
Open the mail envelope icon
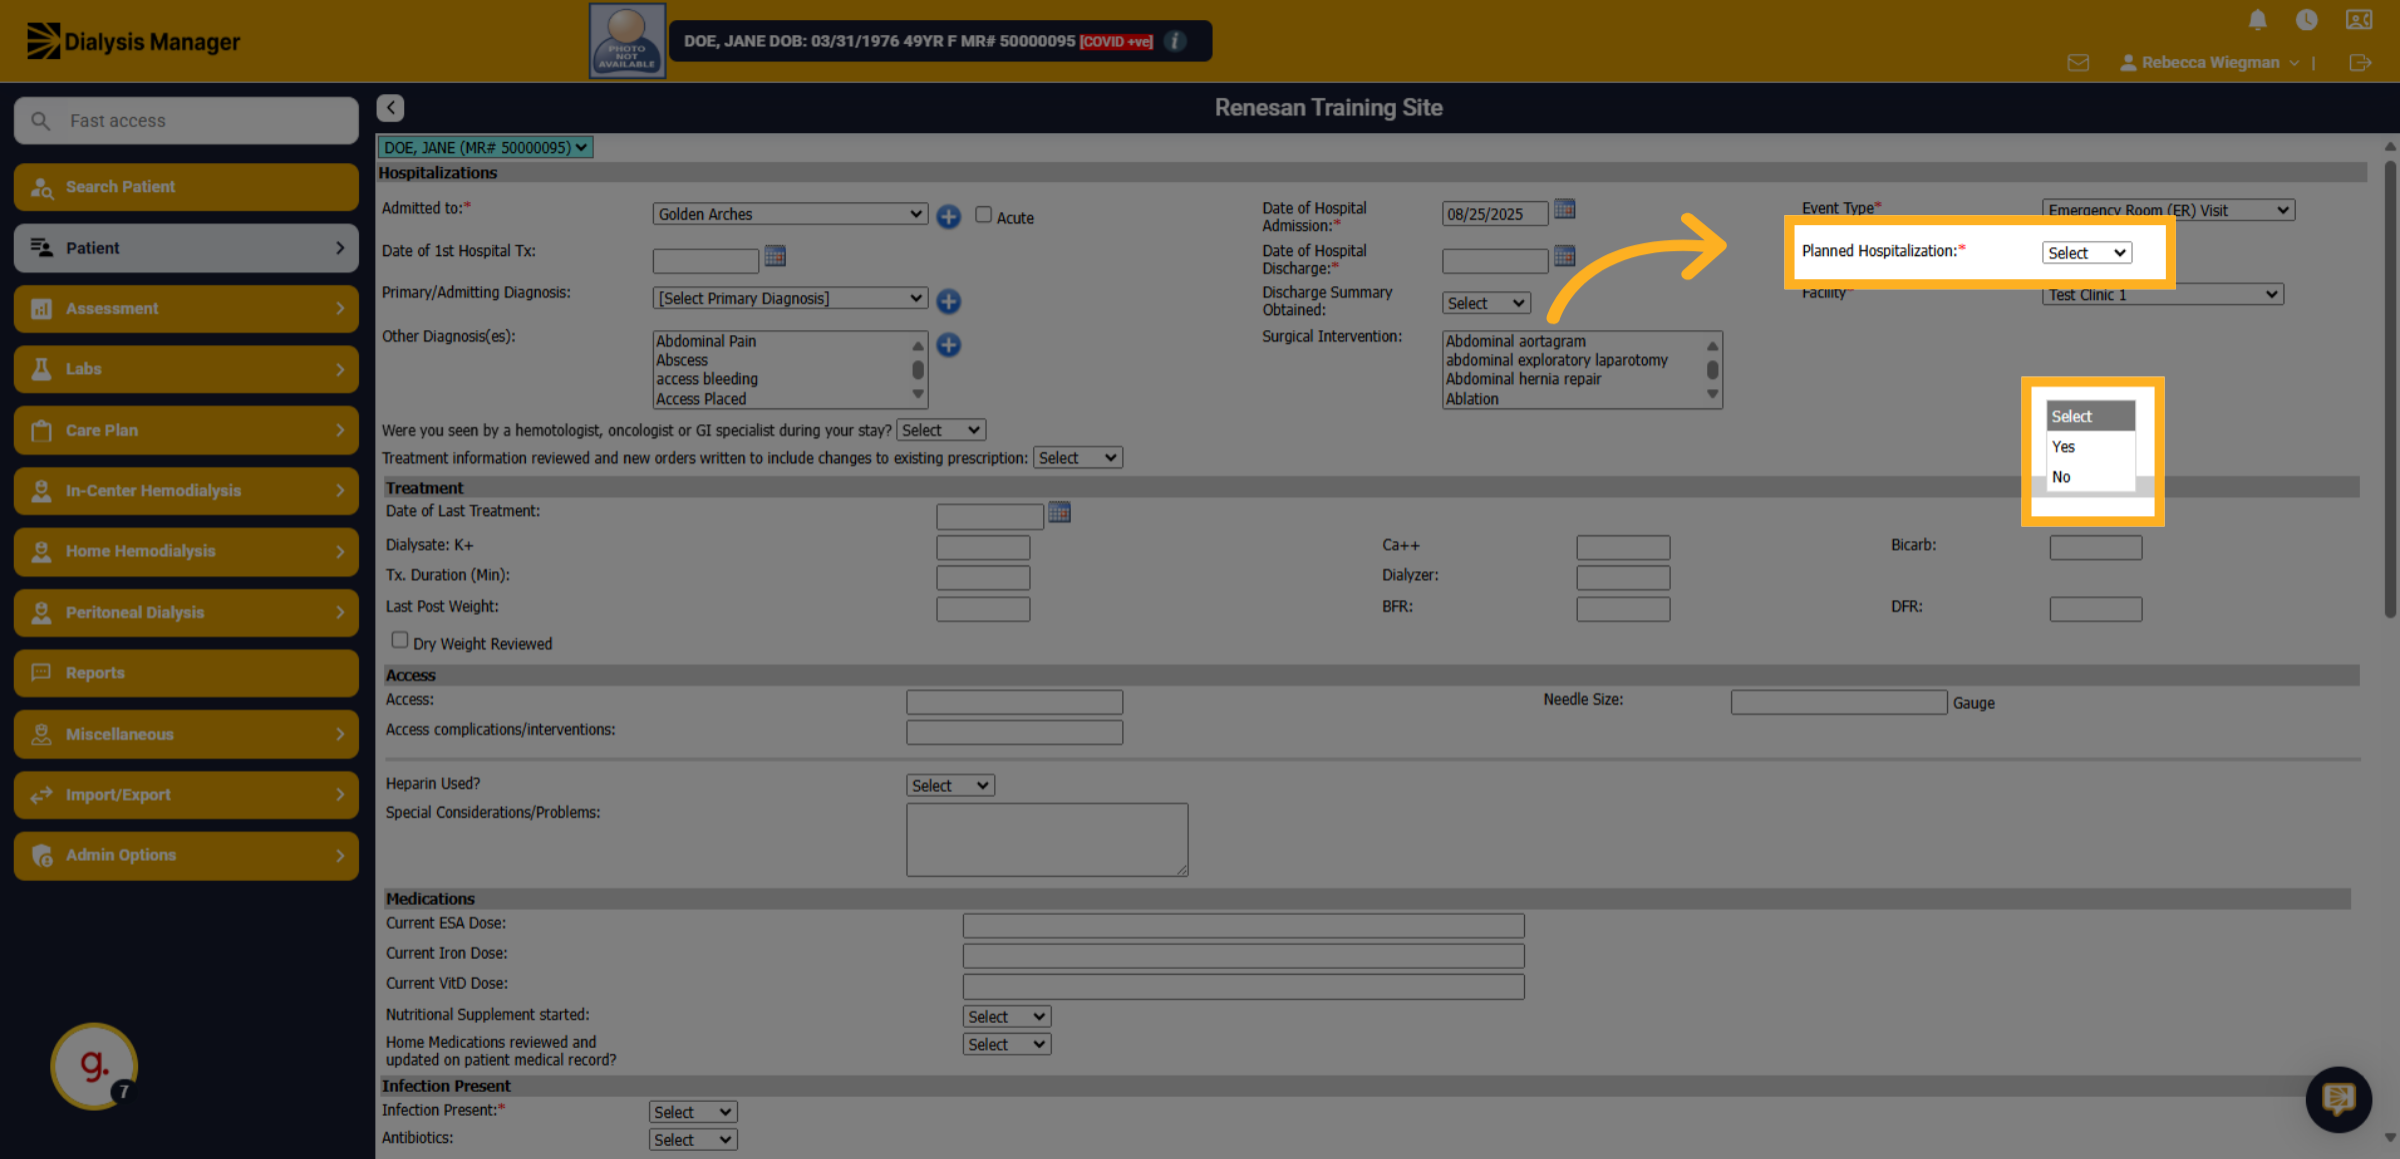pos(2078,63)
